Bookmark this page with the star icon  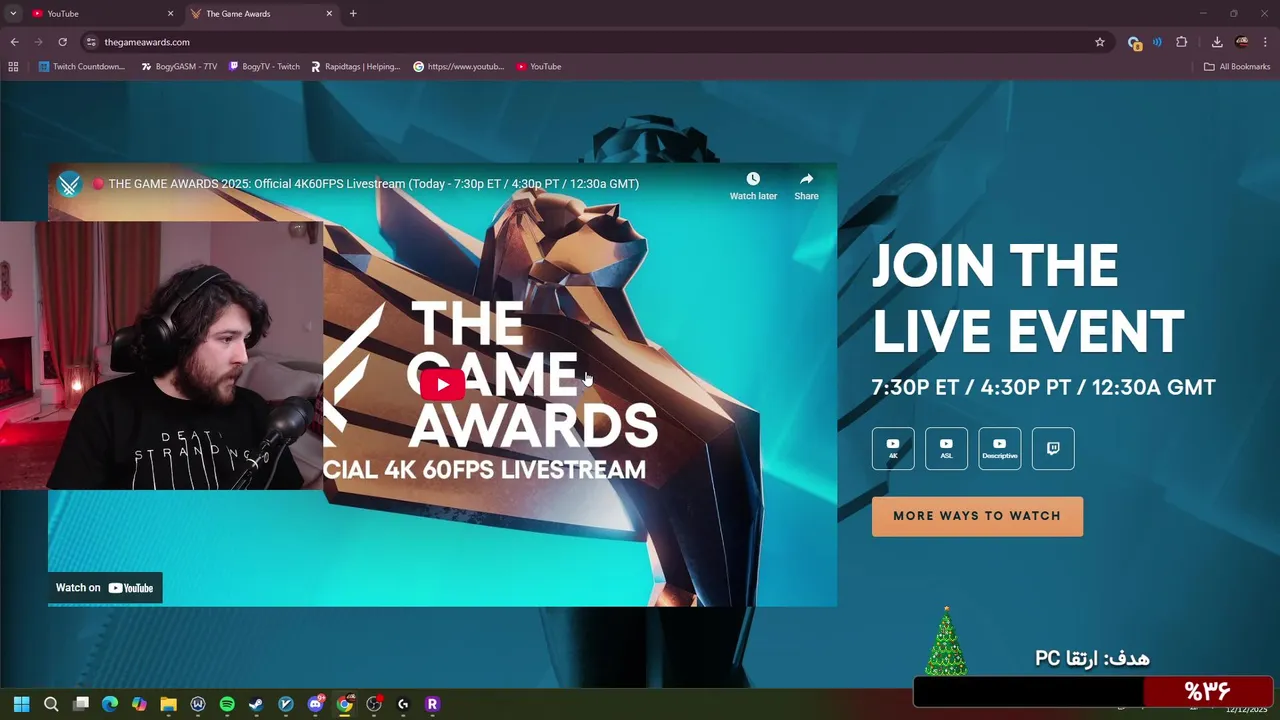pyautogui.click(x=1100, y=42)
